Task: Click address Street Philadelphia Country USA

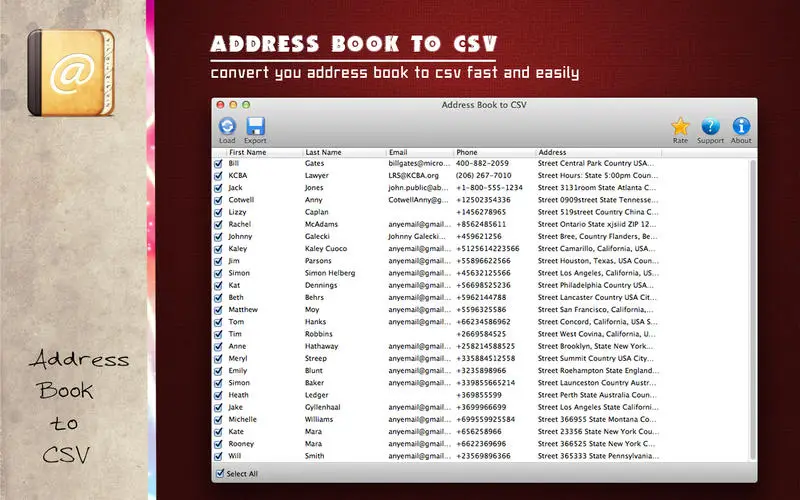Action: [595, 285]
